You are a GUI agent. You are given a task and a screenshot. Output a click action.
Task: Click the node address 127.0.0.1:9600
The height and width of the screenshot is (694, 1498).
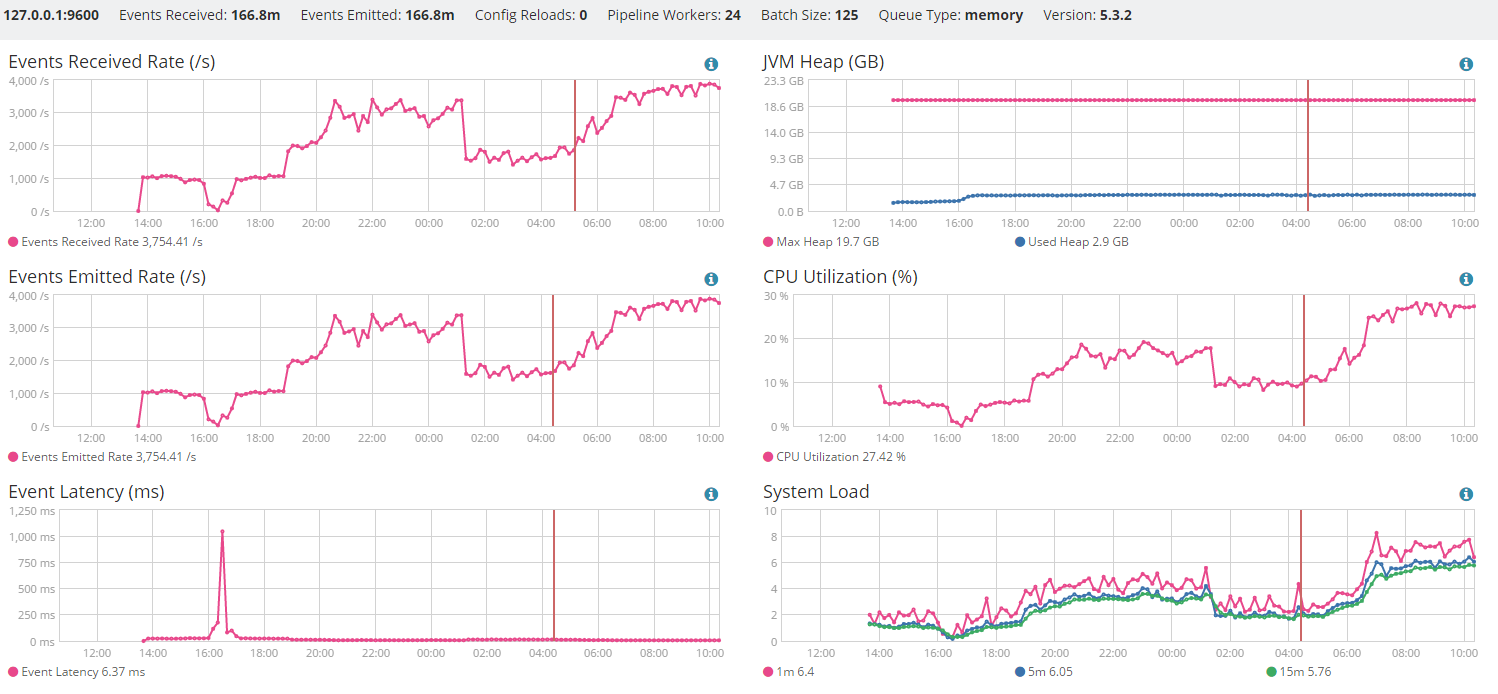(x=53, y=15)
